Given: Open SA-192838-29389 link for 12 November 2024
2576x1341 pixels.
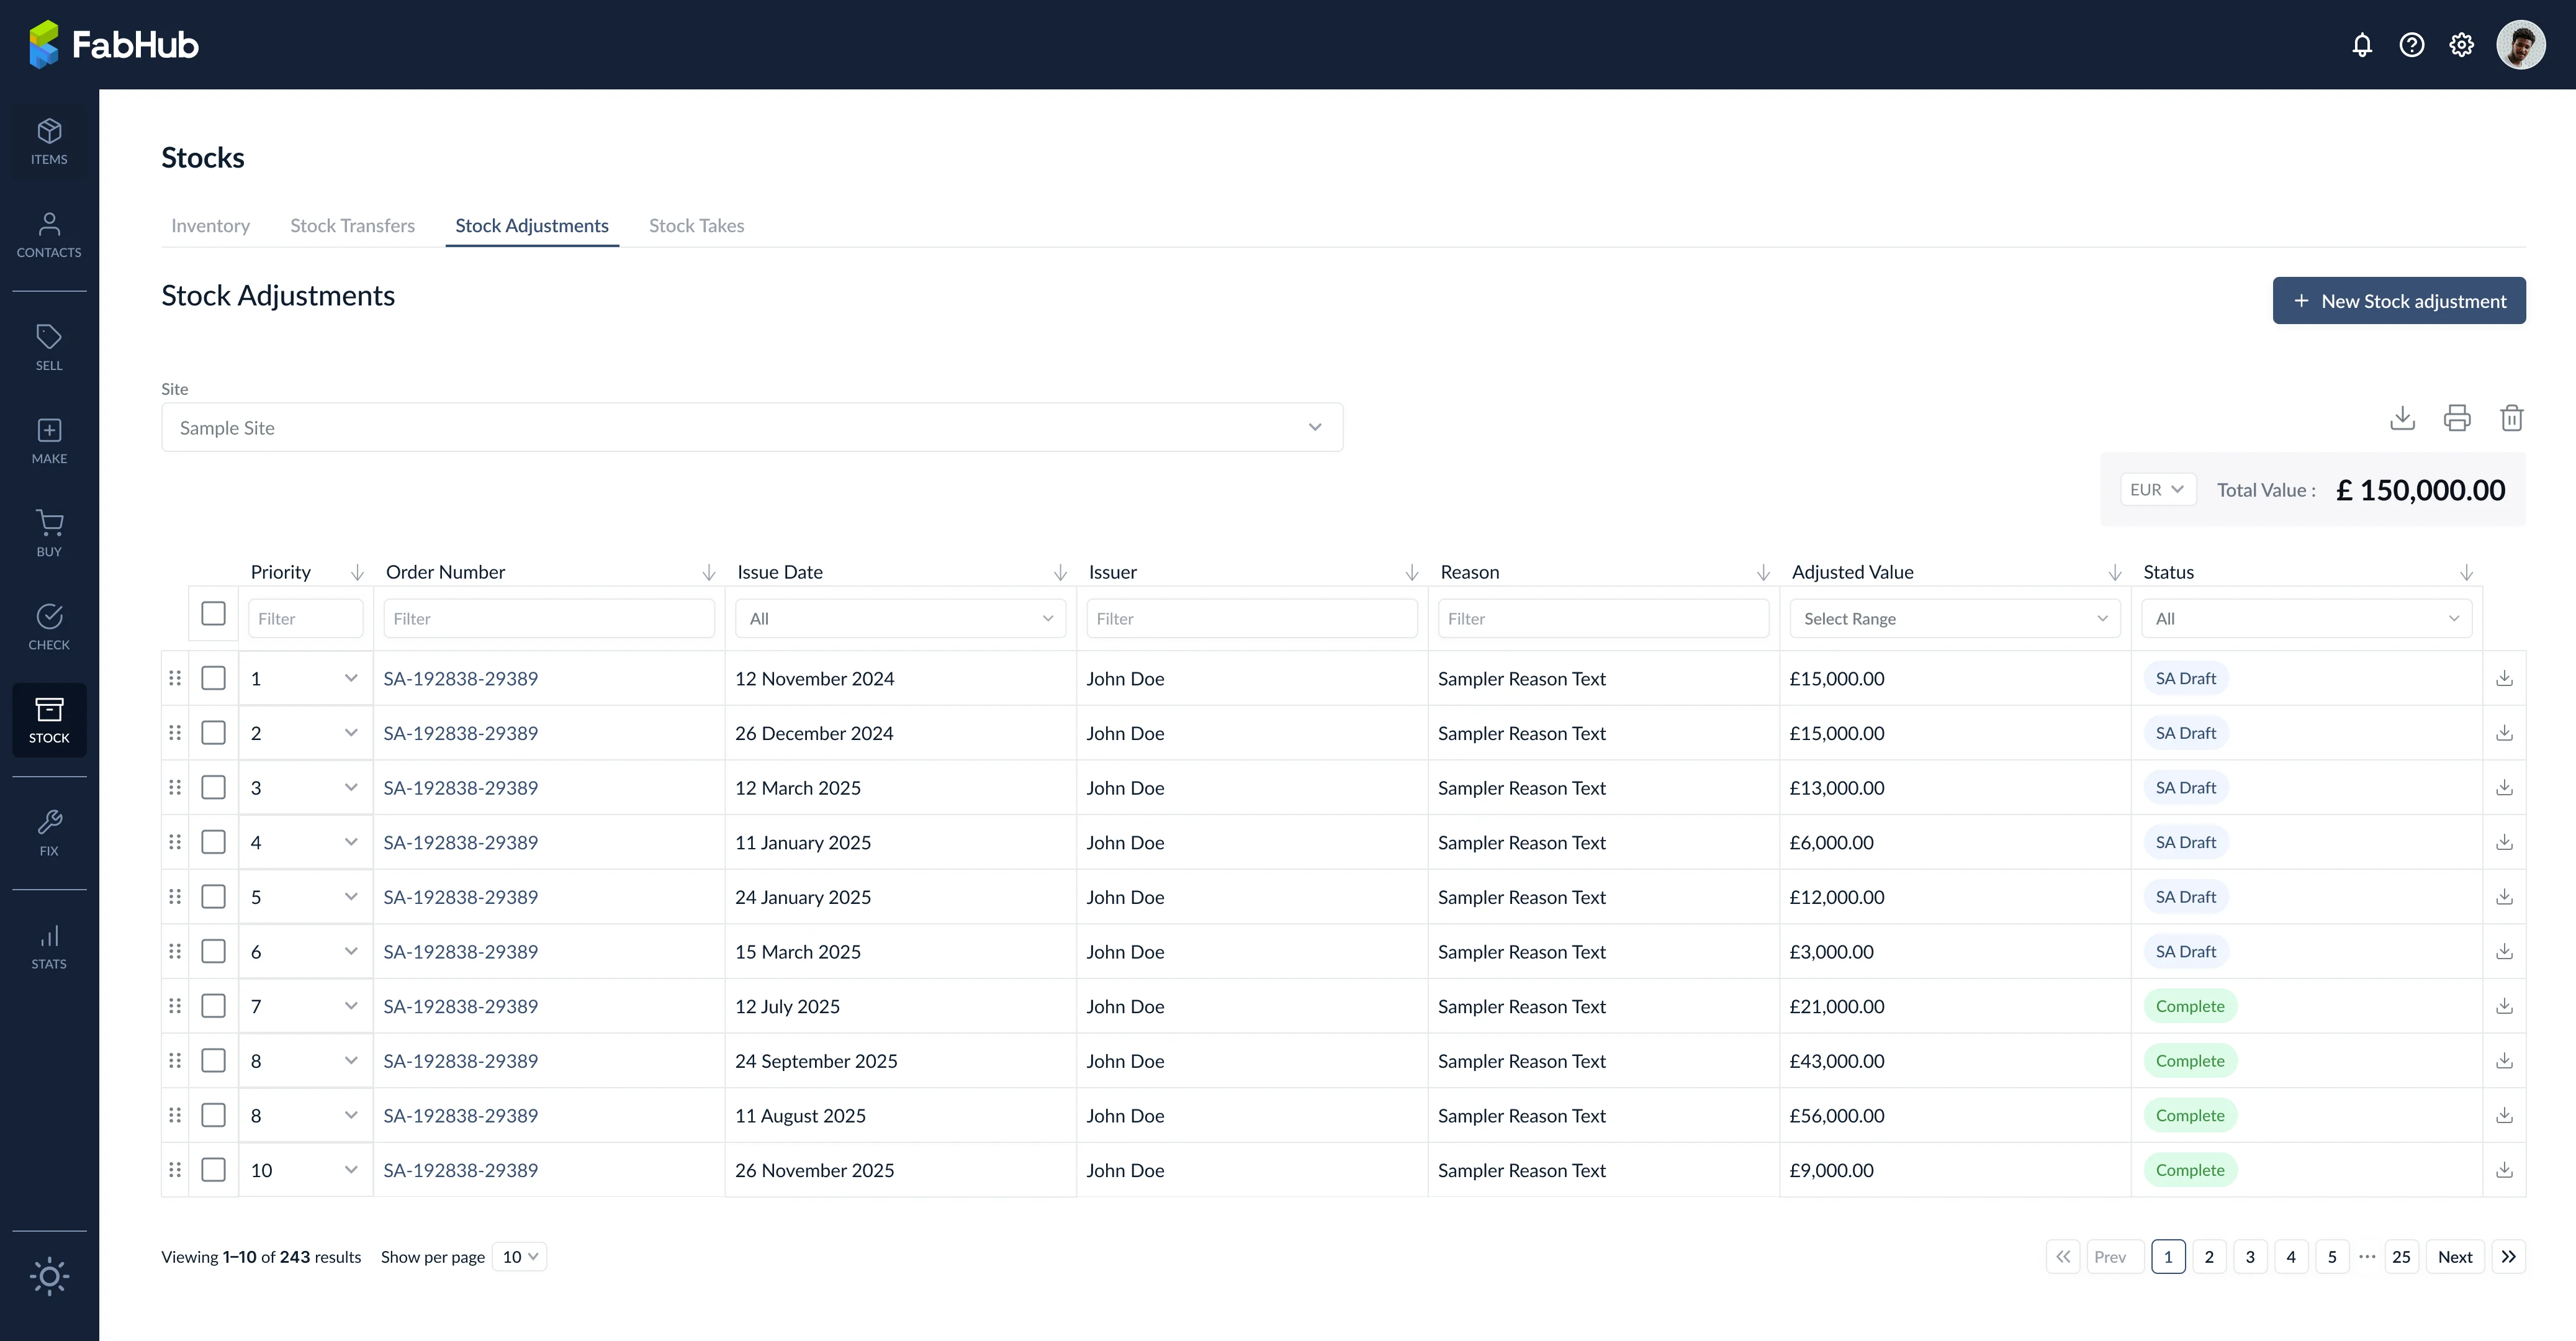Looking at the screenshot, I should pyautogui.click(x=460, y=678).
